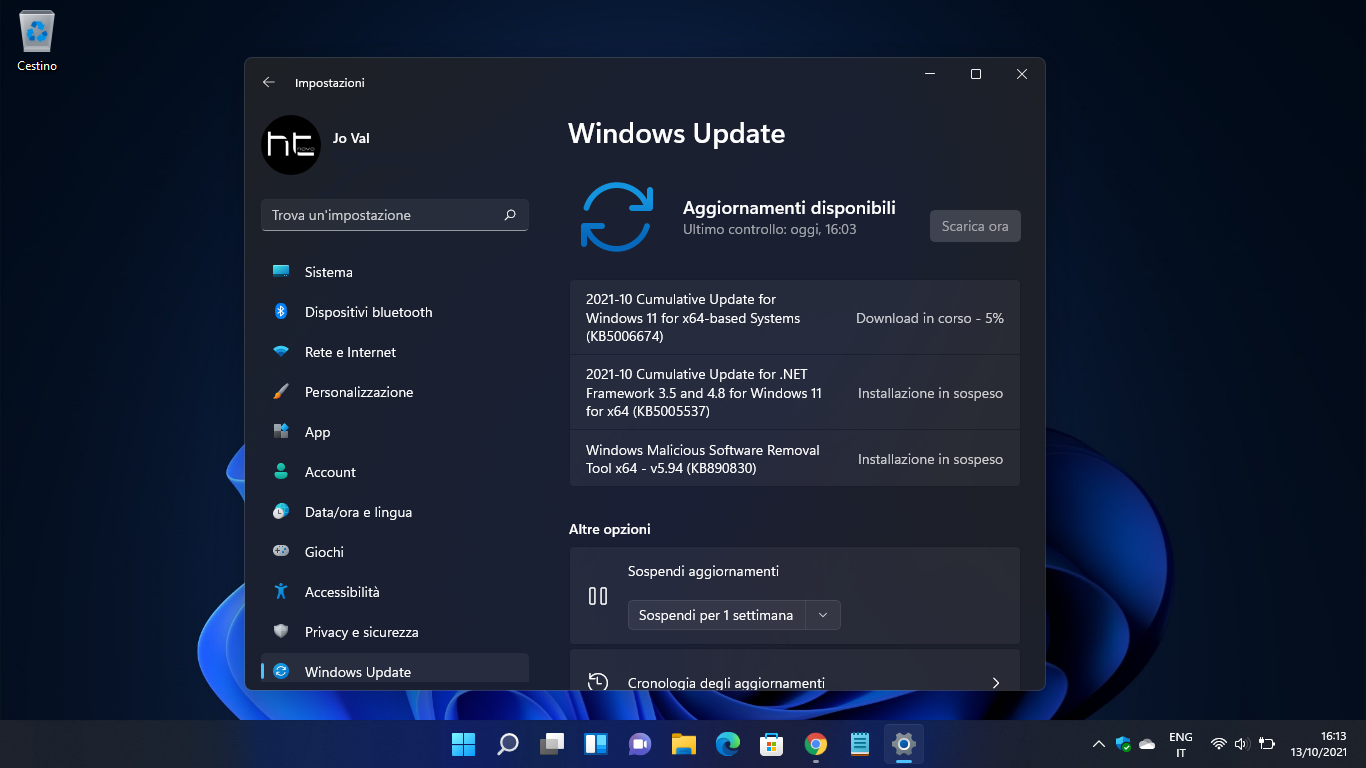Expand the Sospendi per 1 settimana dropdown
Viewport: 1366px width, 768px height.
(823, 615)
